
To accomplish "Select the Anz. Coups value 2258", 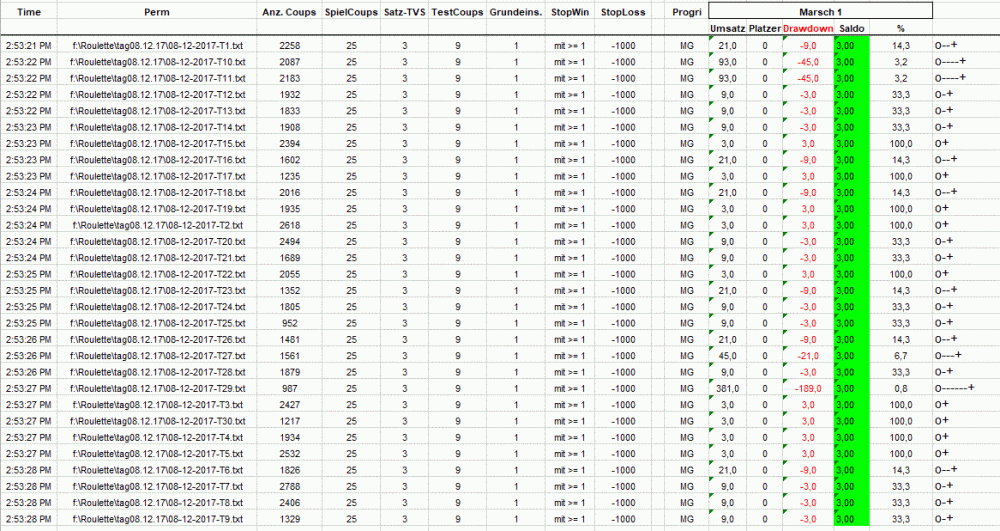I will [x=290, y=46].
